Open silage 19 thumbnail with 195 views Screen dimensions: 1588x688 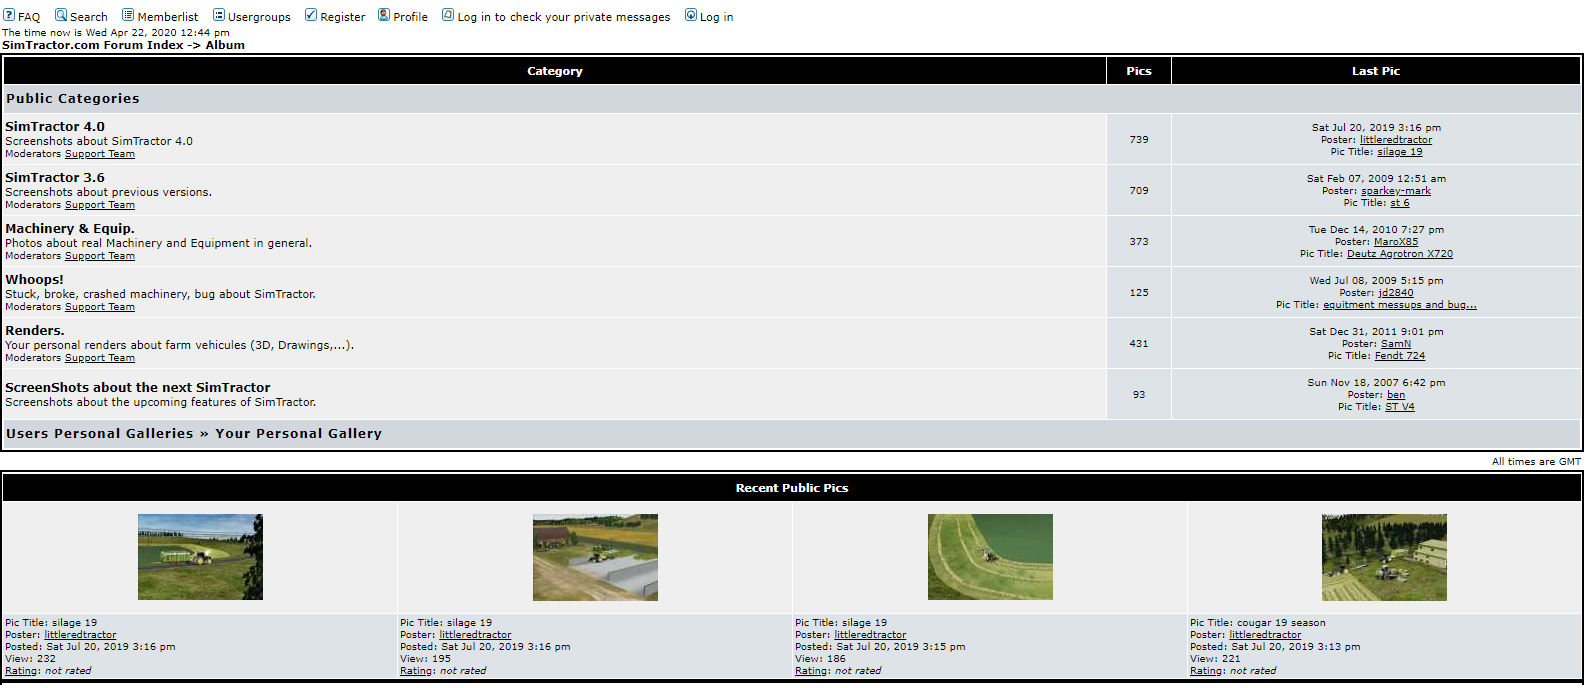point(595,557)
